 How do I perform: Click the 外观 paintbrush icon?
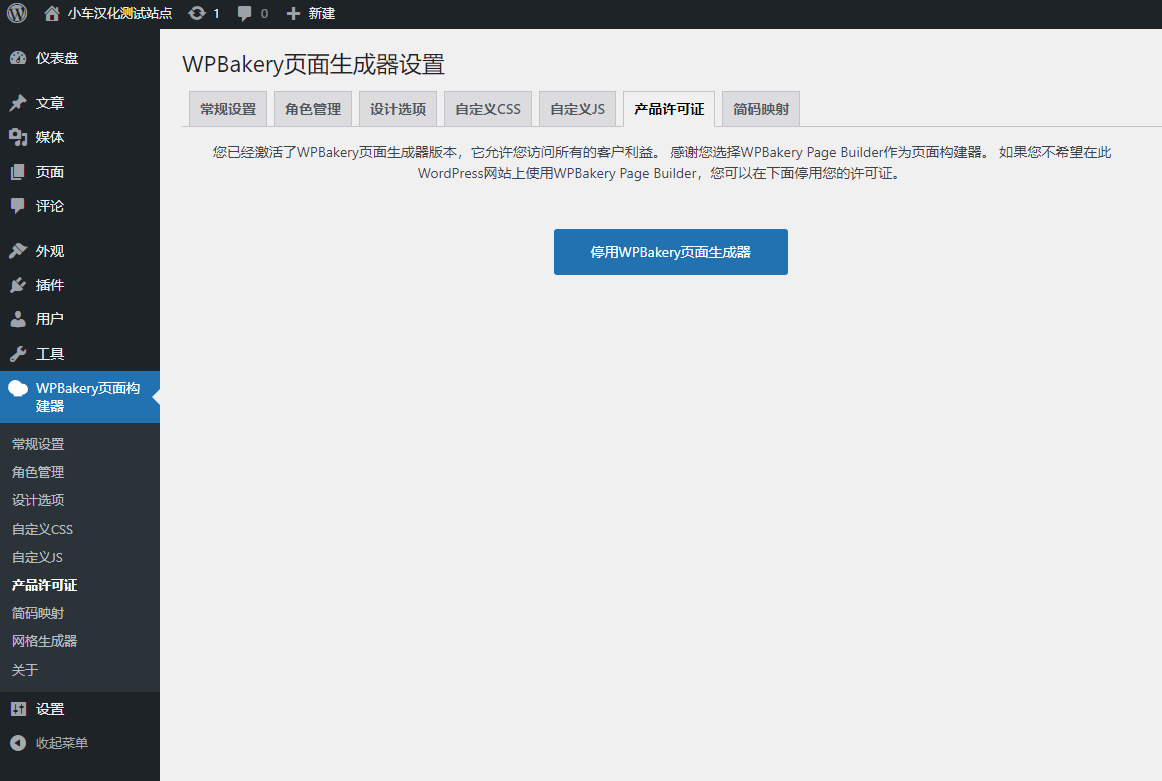coord(19,251)
